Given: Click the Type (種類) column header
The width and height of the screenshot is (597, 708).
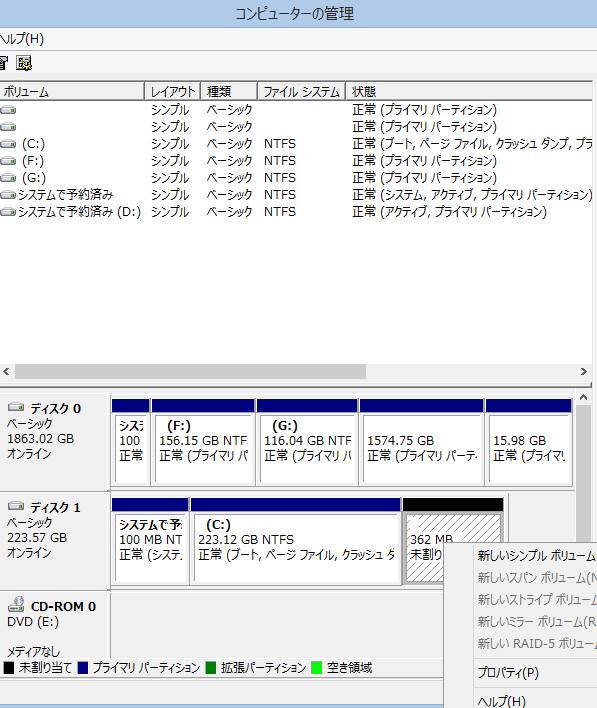Looking at the screenshot, I should [229, 92].
